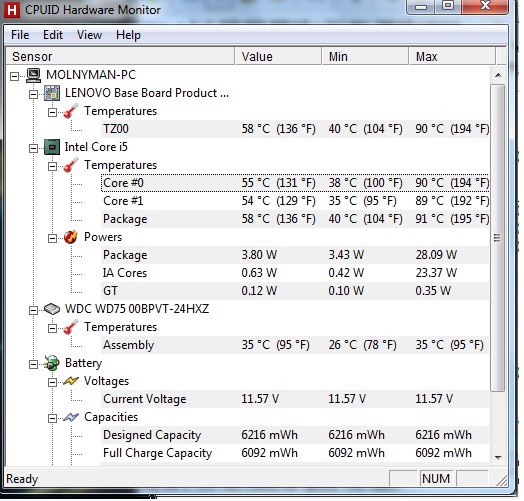The image size is (524, 501).
Task: Collapse the Battery tree node
Action: (x=33, y=364)
